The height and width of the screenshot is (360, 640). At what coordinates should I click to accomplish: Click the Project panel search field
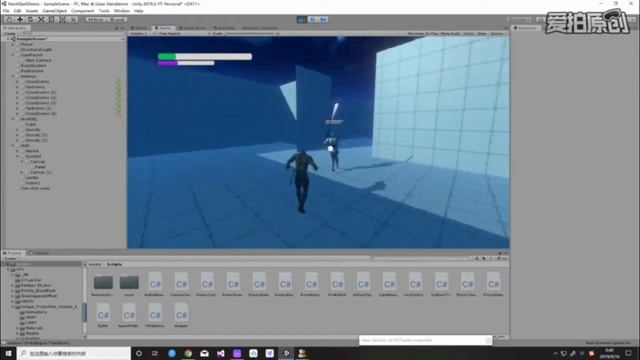point(422,258)
